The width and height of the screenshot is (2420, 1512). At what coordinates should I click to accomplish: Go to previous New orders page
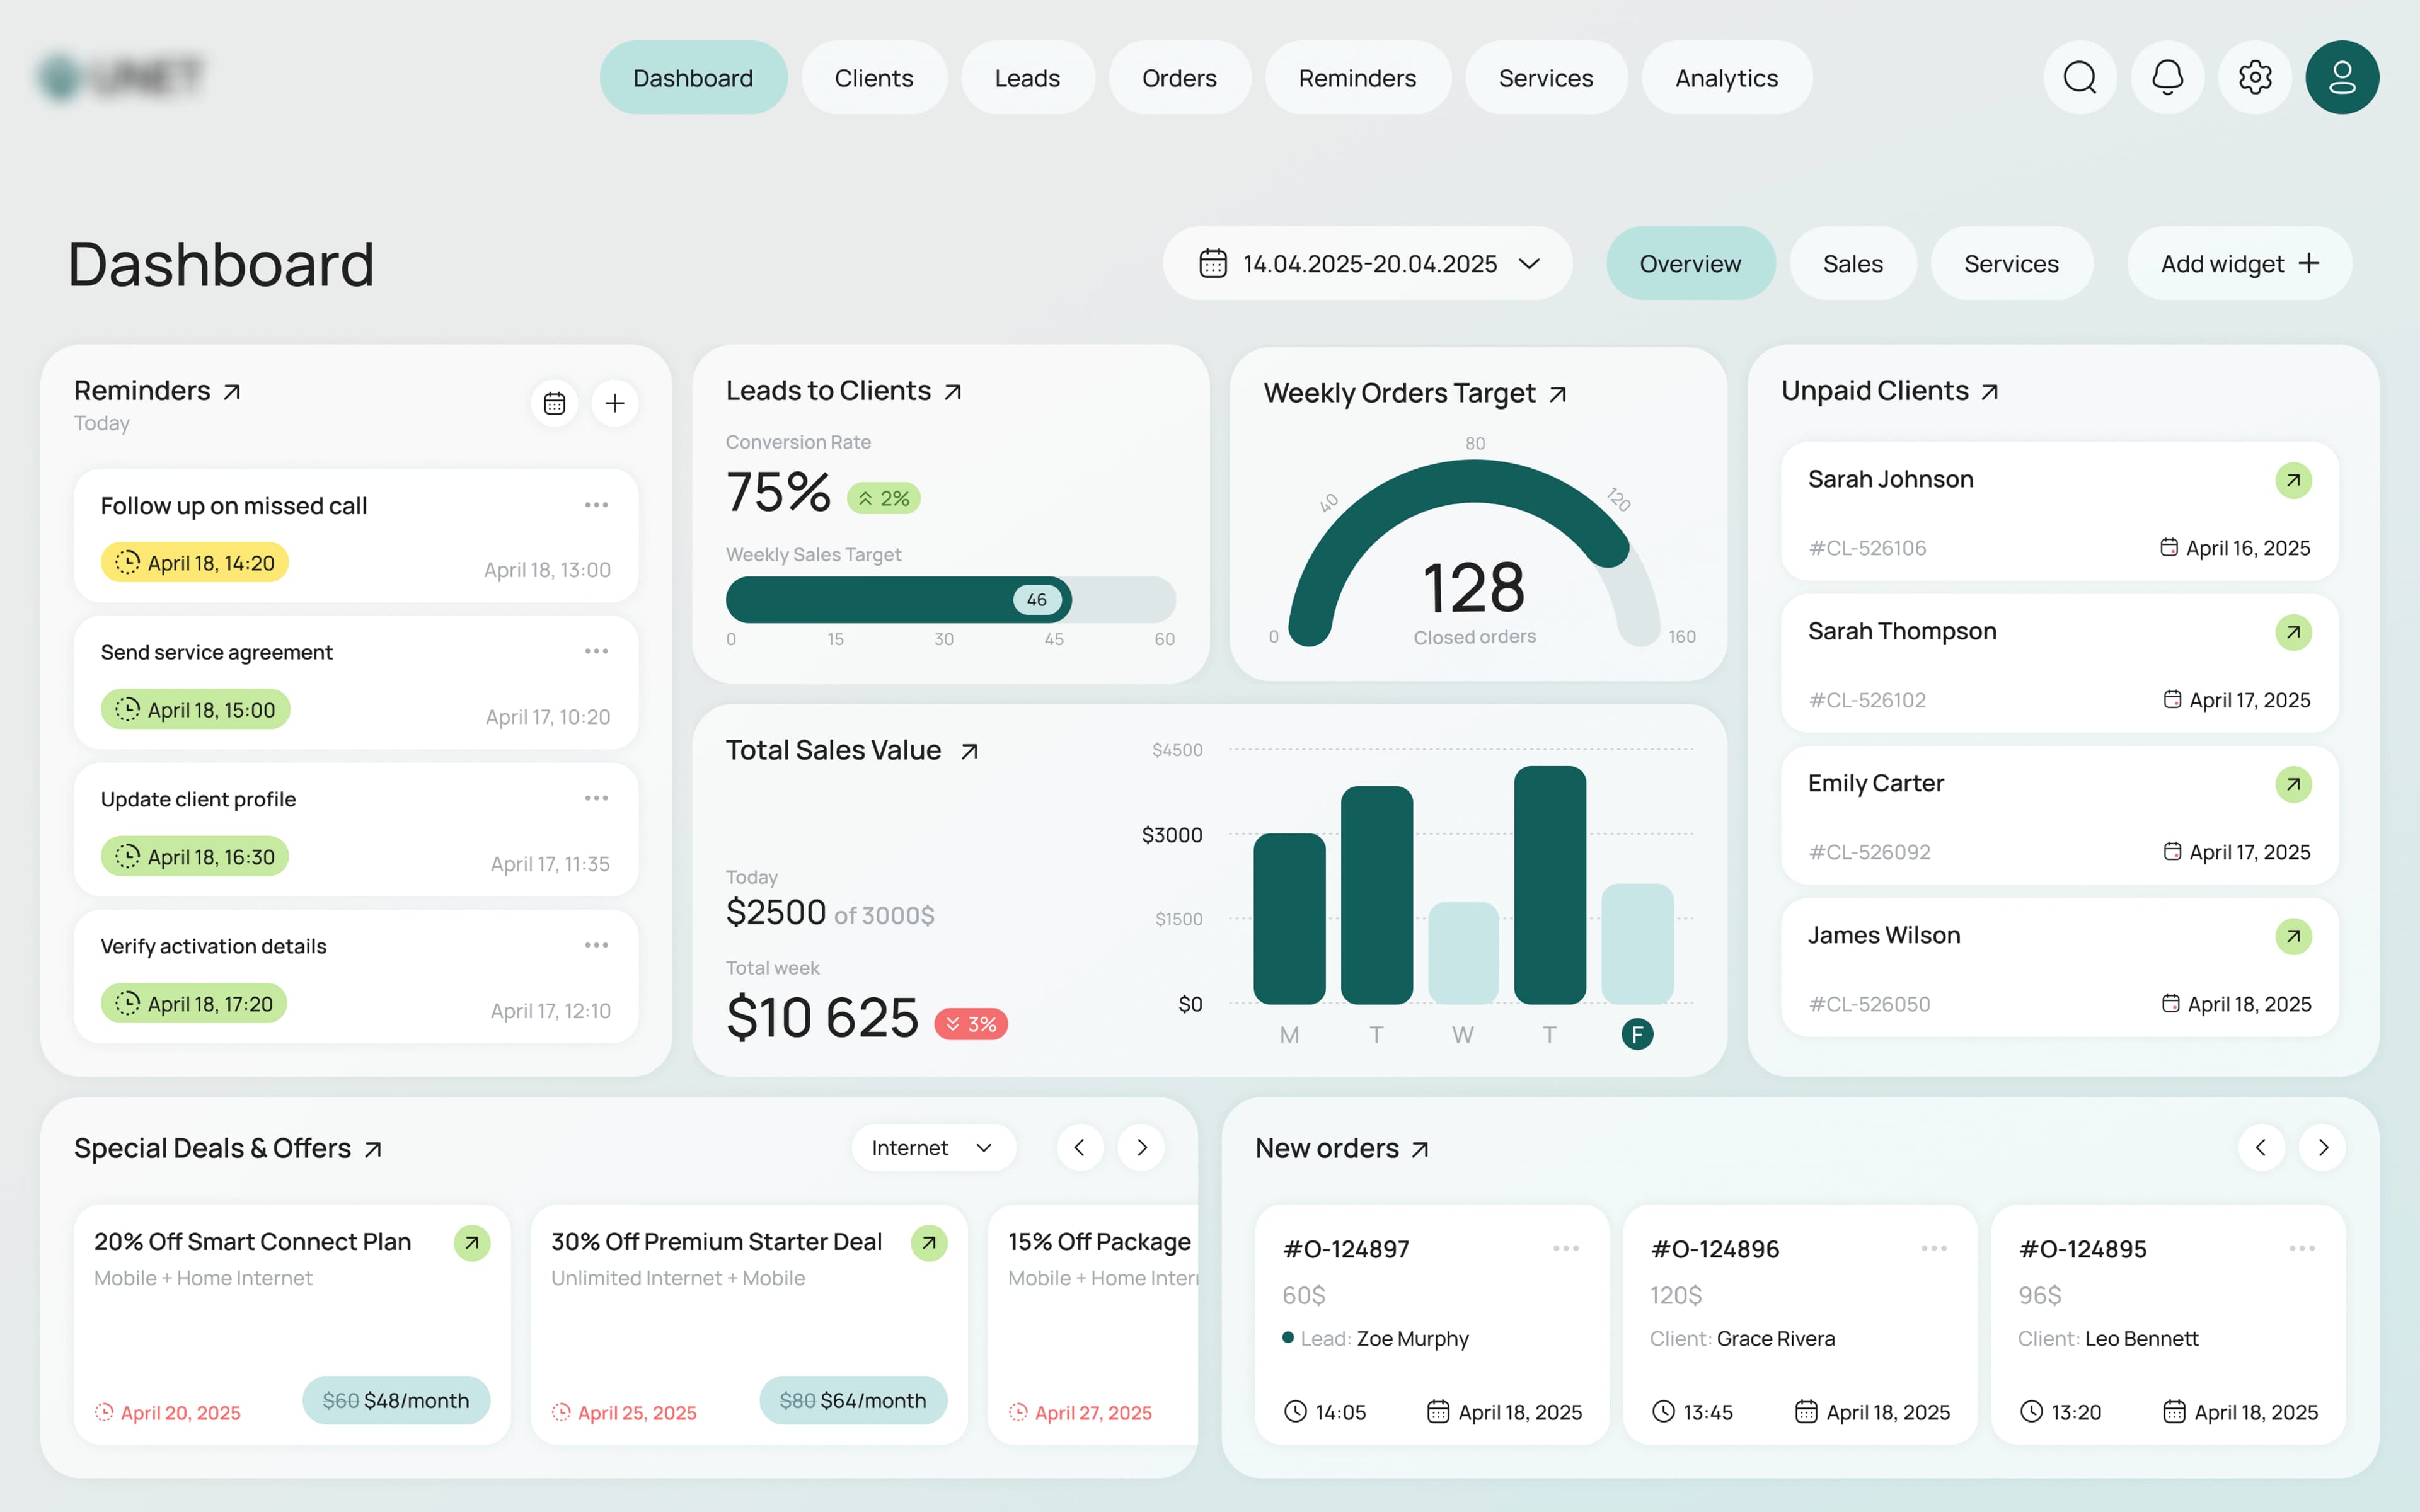[2261, 1148]
